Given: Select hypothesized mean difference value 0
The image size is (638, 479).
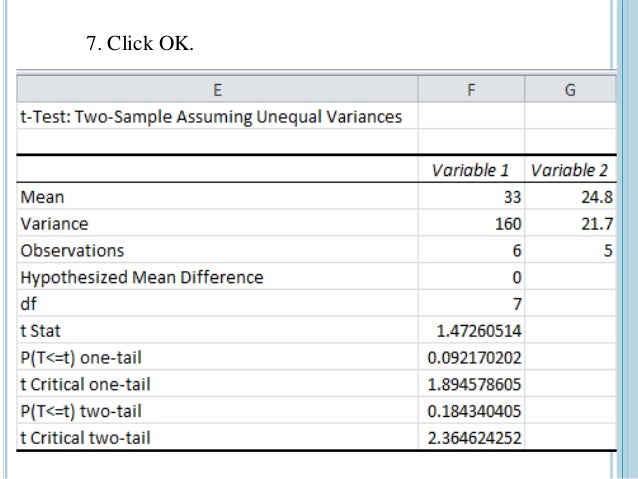Looking at the screenshot, I should point(471,277).
